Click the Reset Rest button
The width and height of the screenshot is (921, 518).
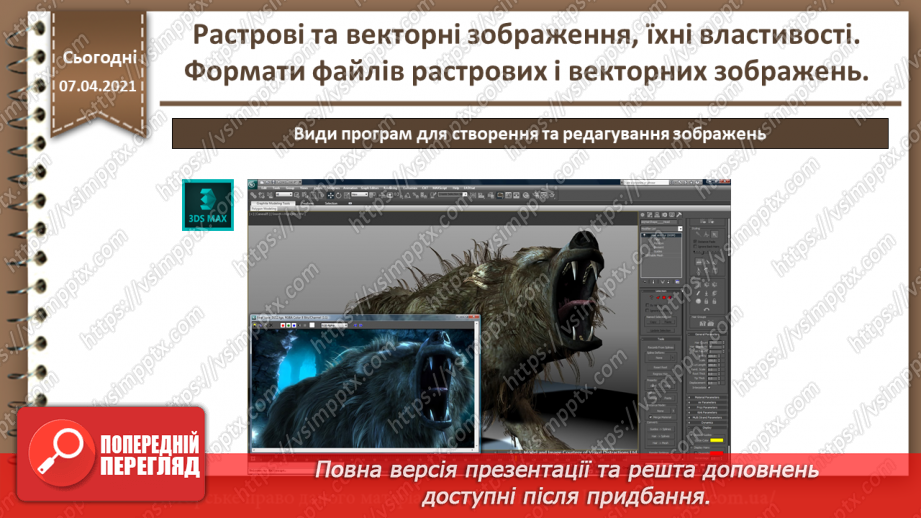pyautogui.click(x=661, y=367)
